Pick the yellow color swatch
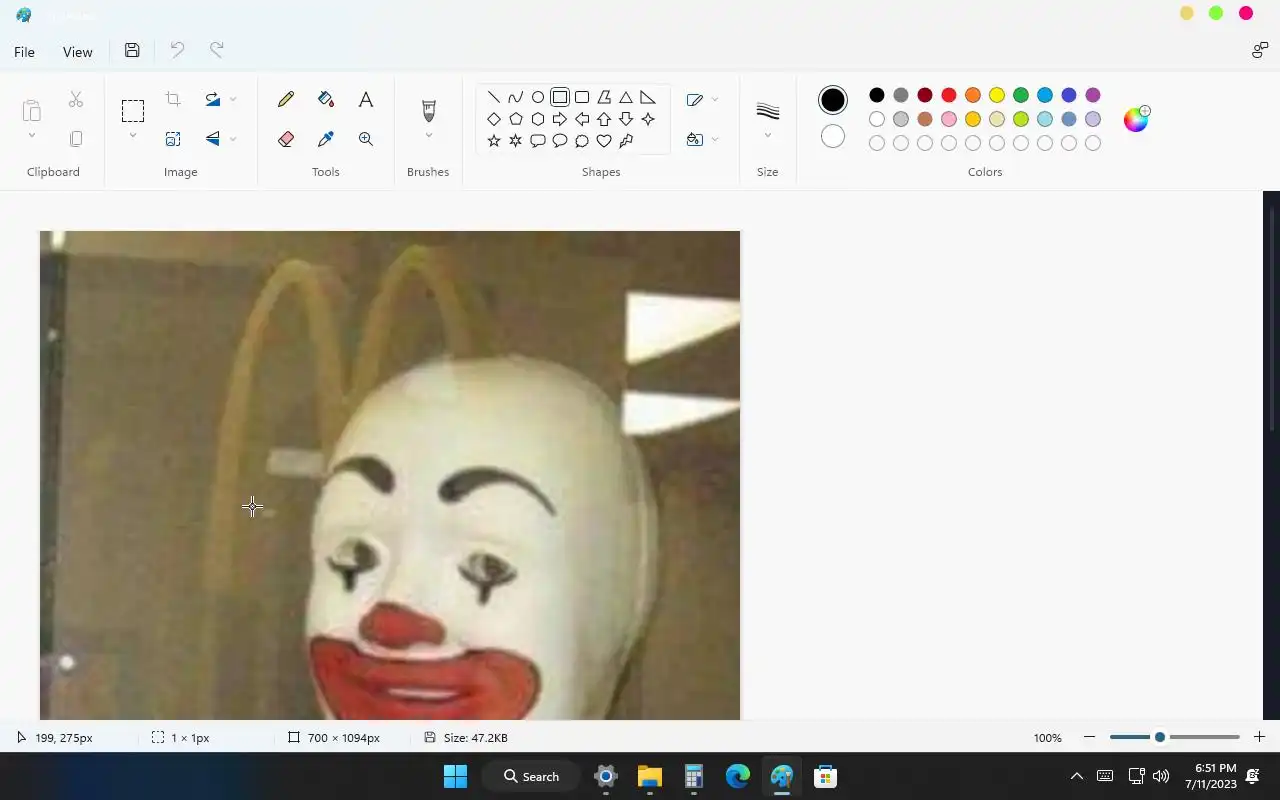Image resolution: width=1280 pixels, height=800 pixels. click(997, 95)
